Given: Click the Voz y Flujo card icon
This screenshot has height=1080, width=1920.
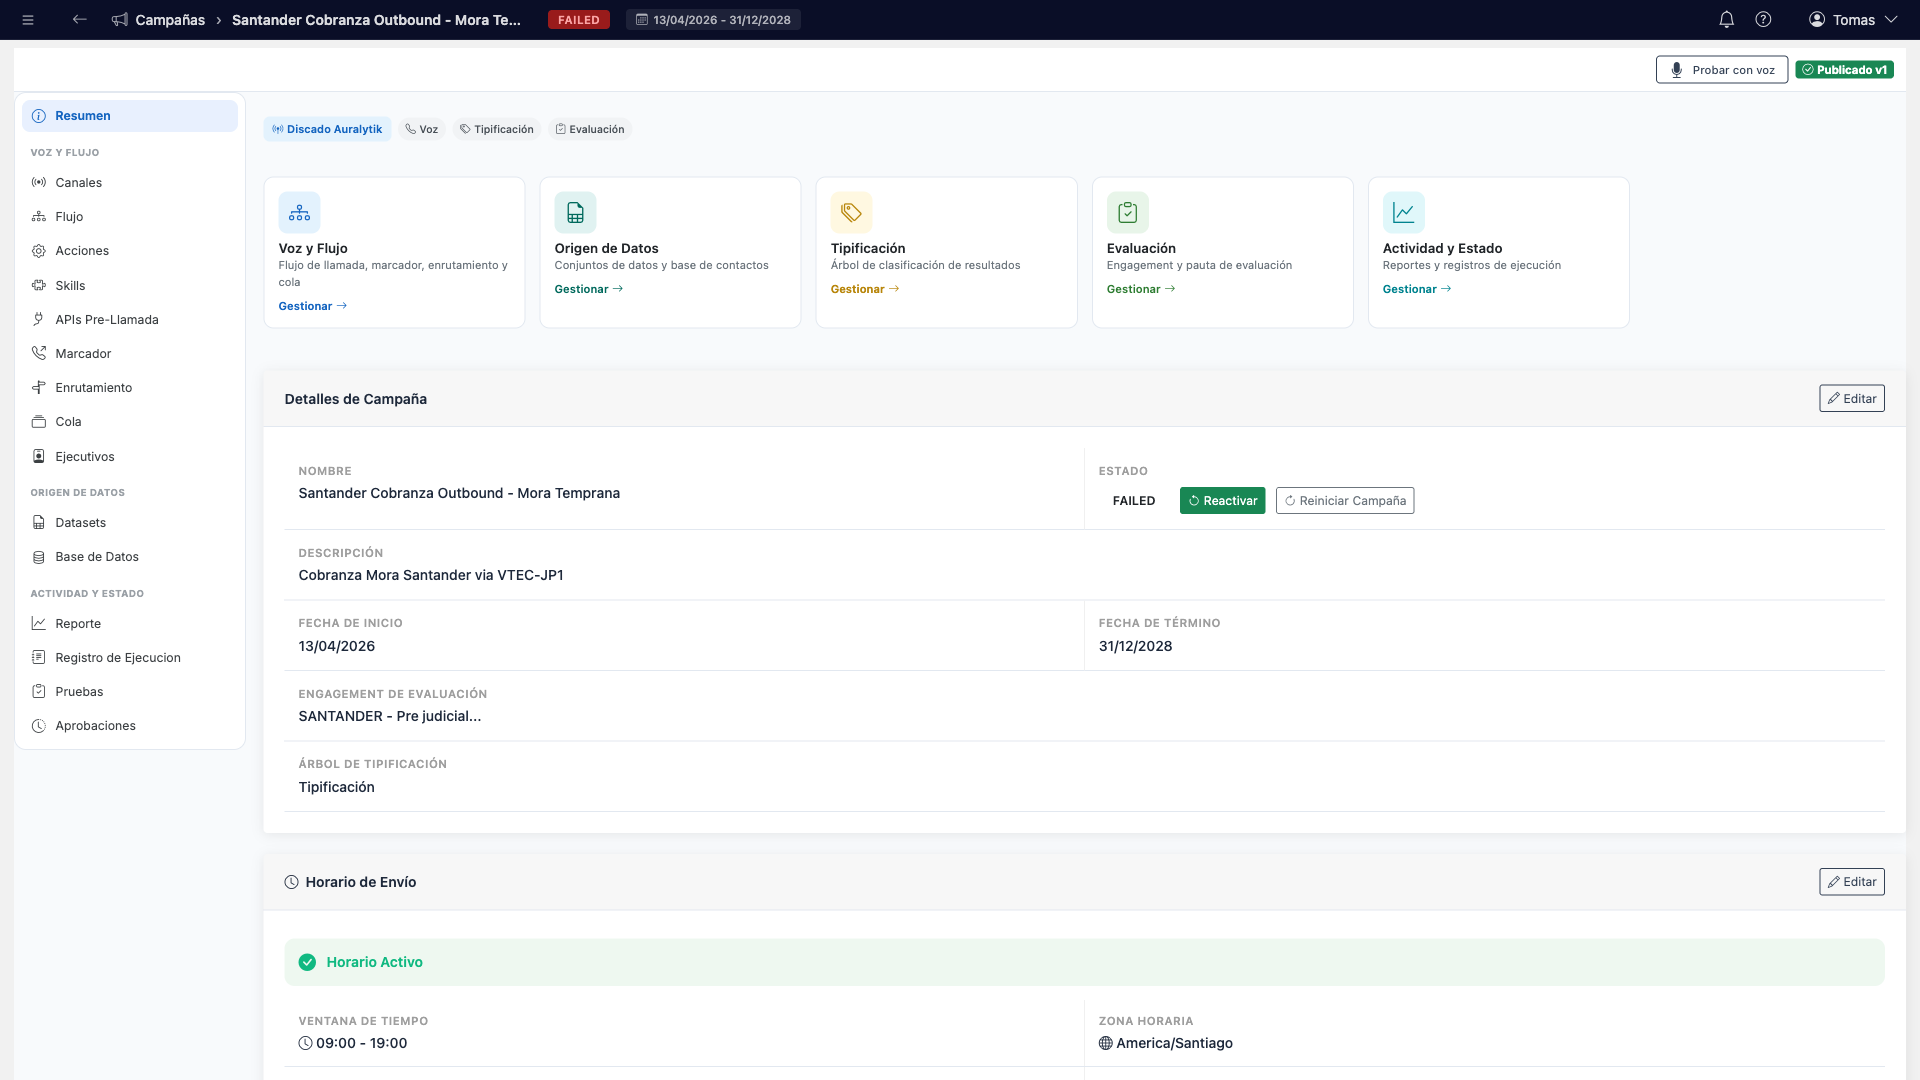Looking at the screenshot, I should [x=299, y=212].
